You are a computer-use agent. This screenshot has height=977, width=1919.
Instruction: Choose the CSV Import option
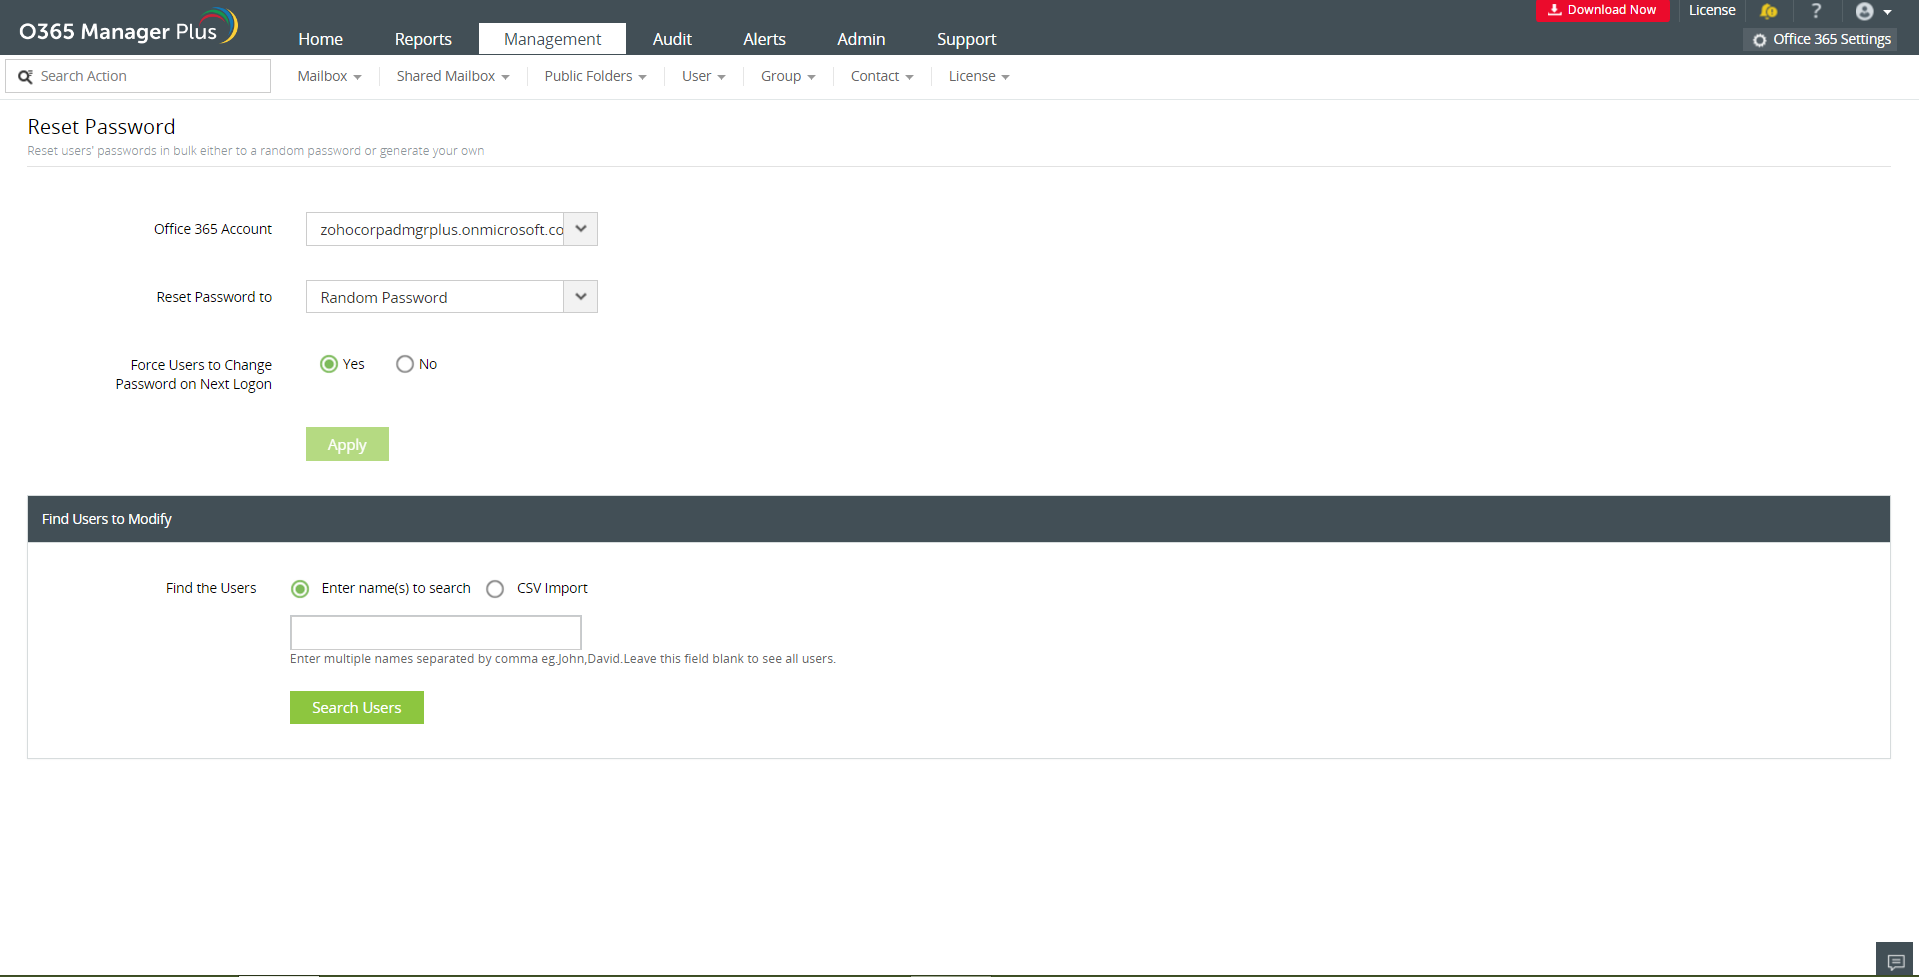pyautogui.click(x=495, y=589)
